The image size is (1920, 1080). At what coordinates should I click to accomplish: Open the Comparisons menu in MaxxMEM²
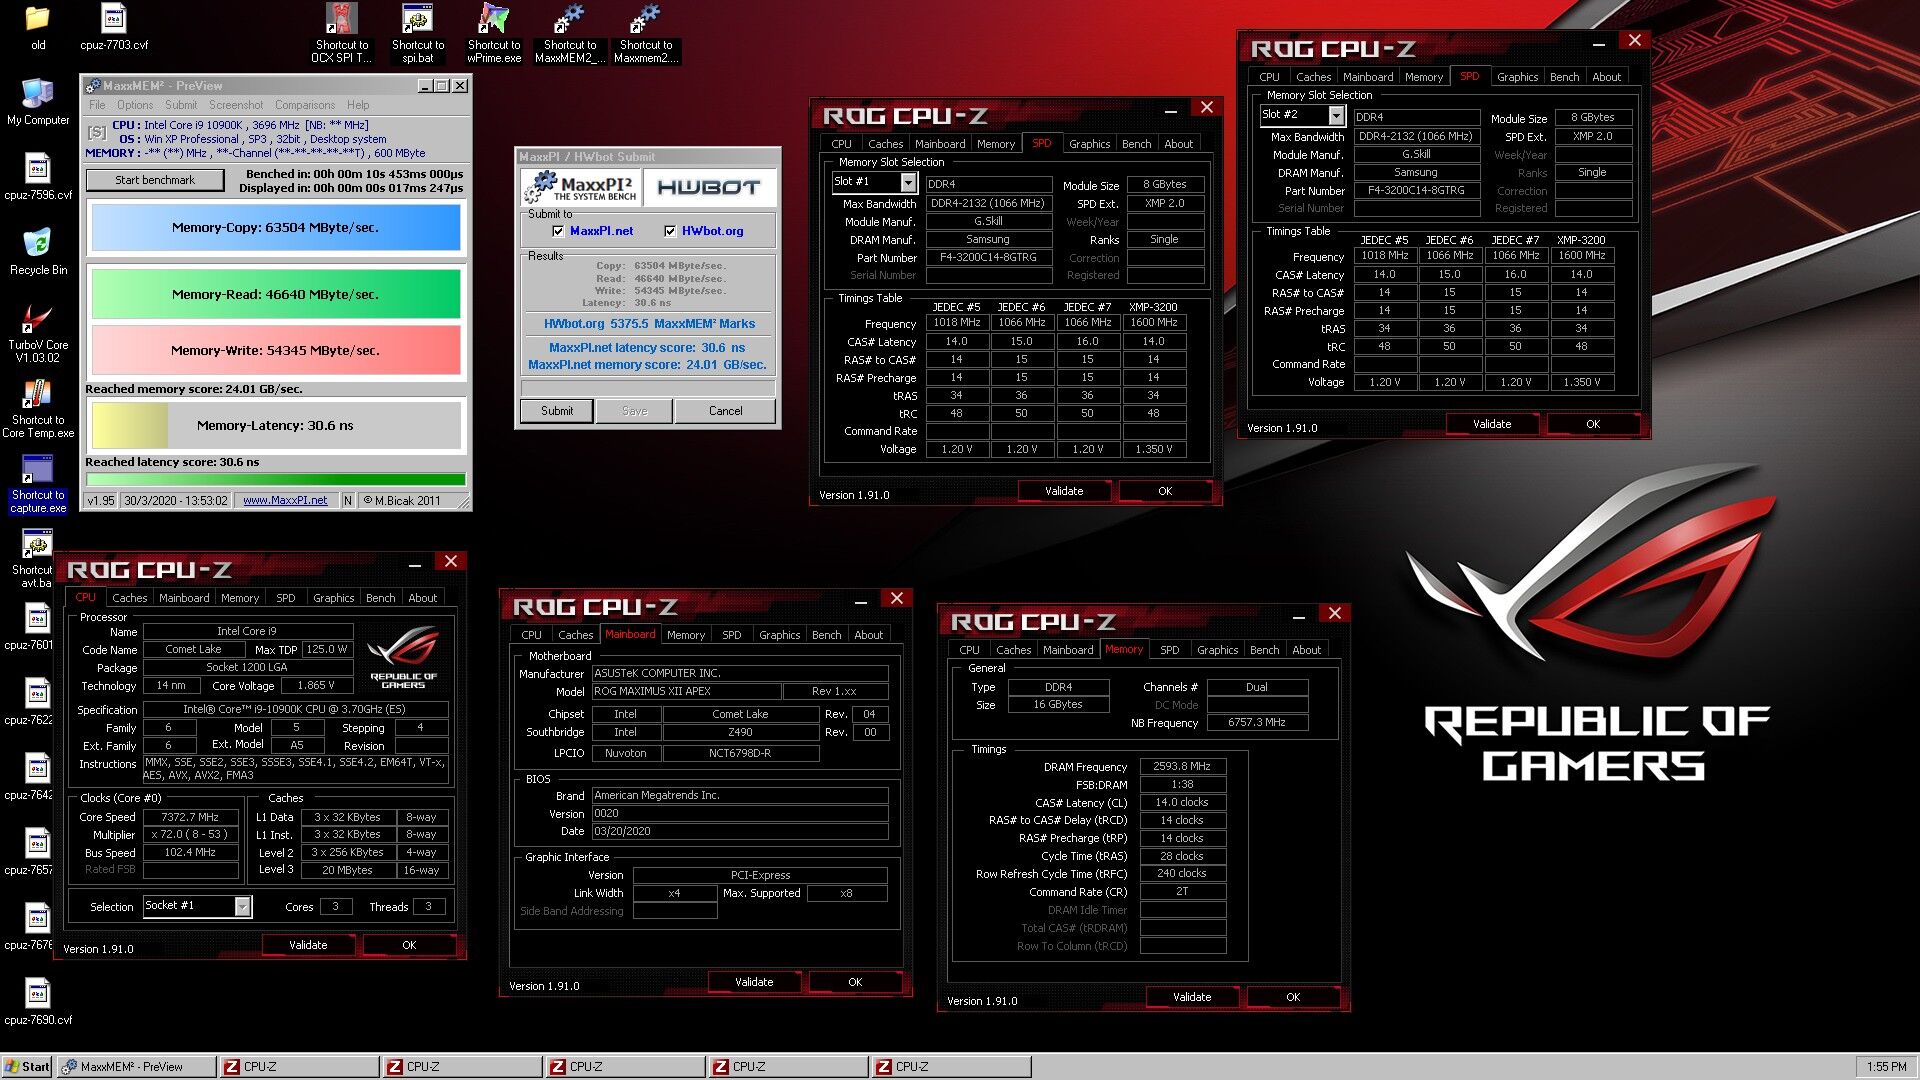pos(305,105)
